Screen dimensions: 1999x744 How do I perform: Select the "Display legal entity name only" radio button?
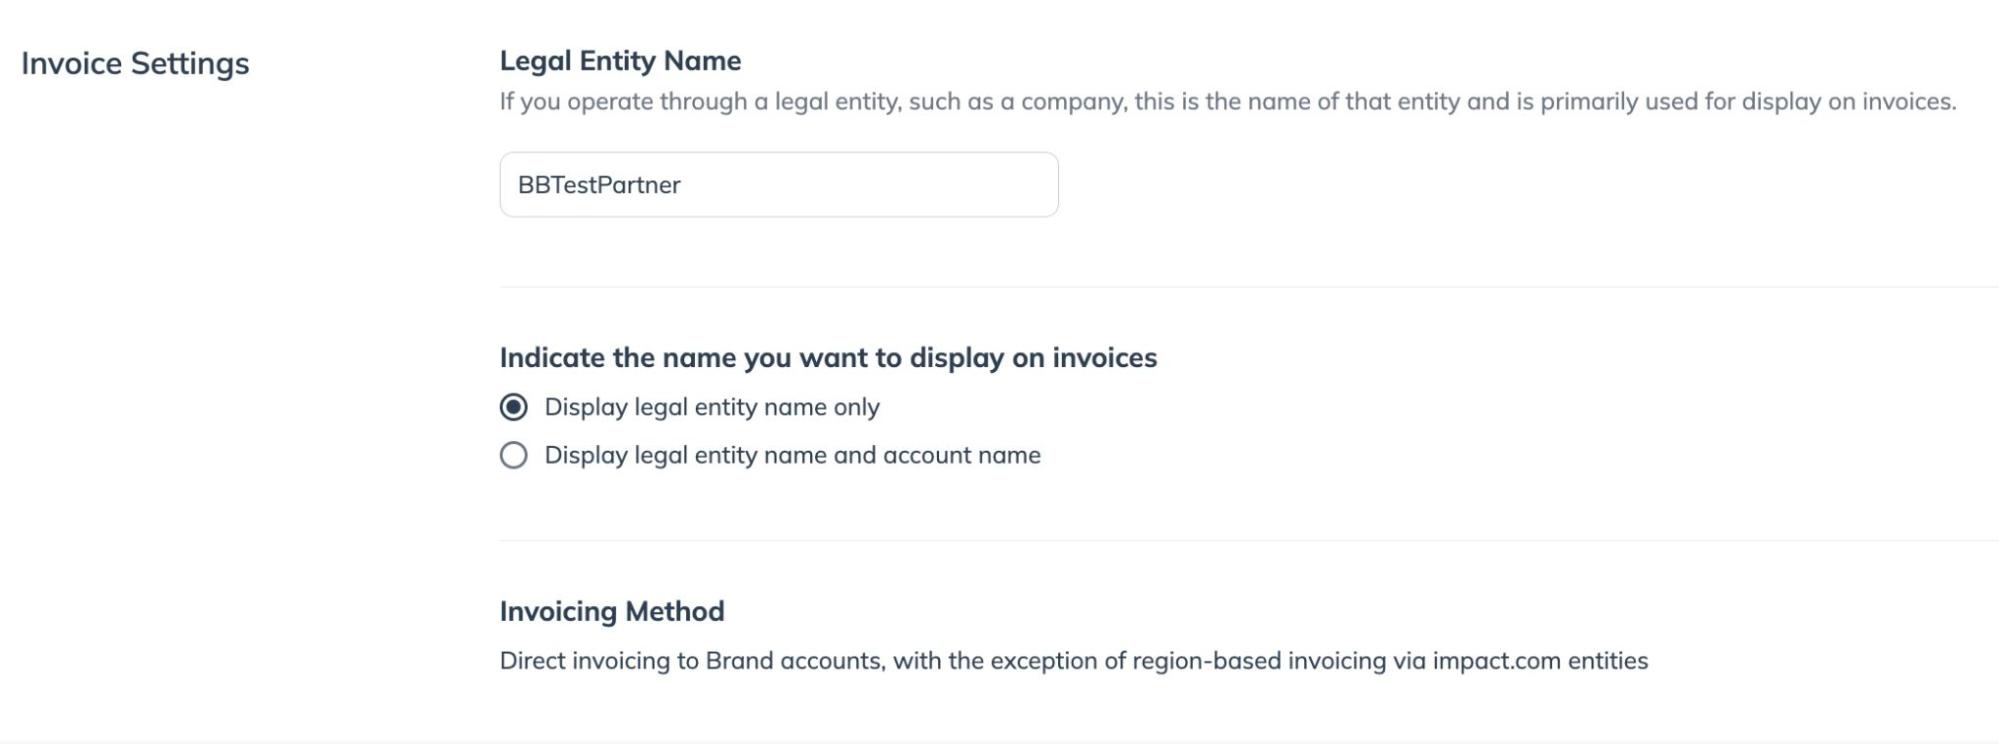pos(514,407)
